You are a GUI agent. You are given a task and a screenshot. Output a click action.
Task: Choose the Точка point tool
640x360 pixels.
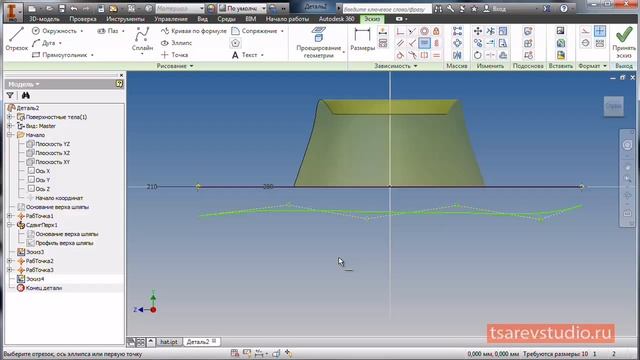pos(174,55)
